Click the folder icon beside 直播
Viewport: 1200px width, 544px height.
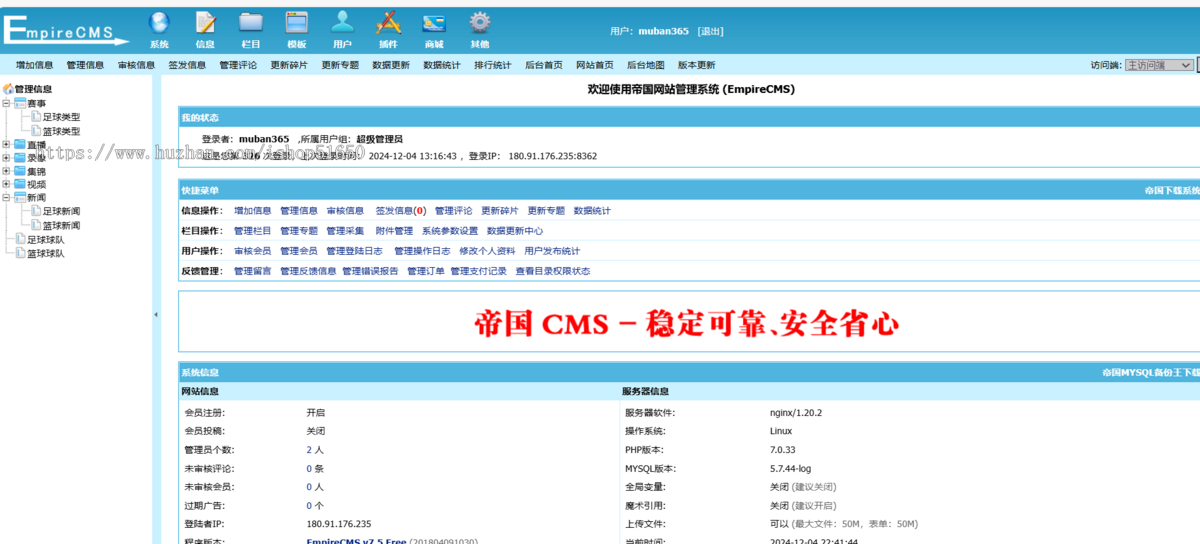[20, 144]
